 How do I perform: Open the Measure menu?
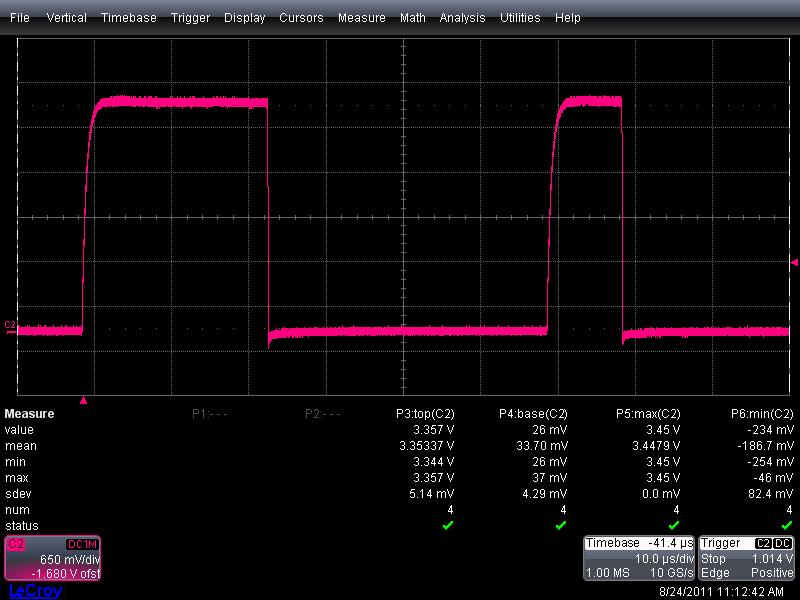tap(361, 17)
